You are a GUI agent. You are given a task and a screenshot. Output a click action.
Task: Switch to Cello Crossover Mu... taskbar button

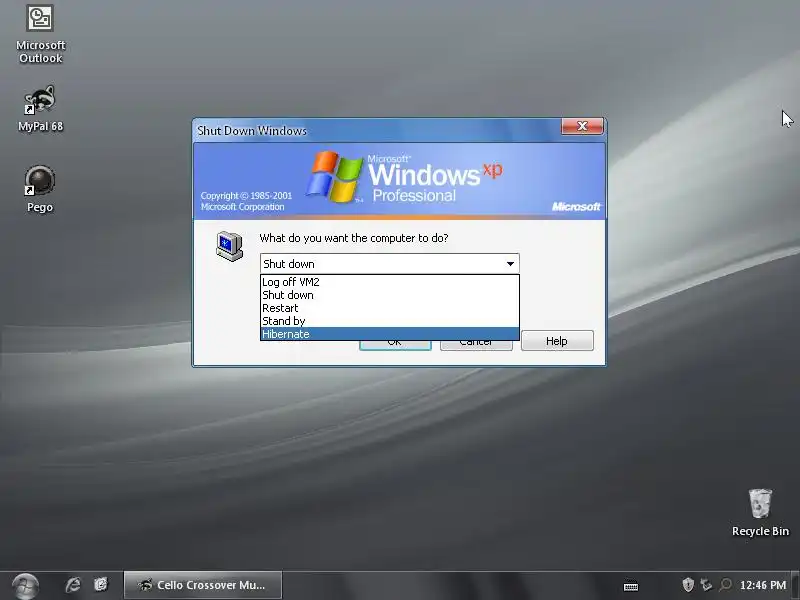(x=203, y=585)
